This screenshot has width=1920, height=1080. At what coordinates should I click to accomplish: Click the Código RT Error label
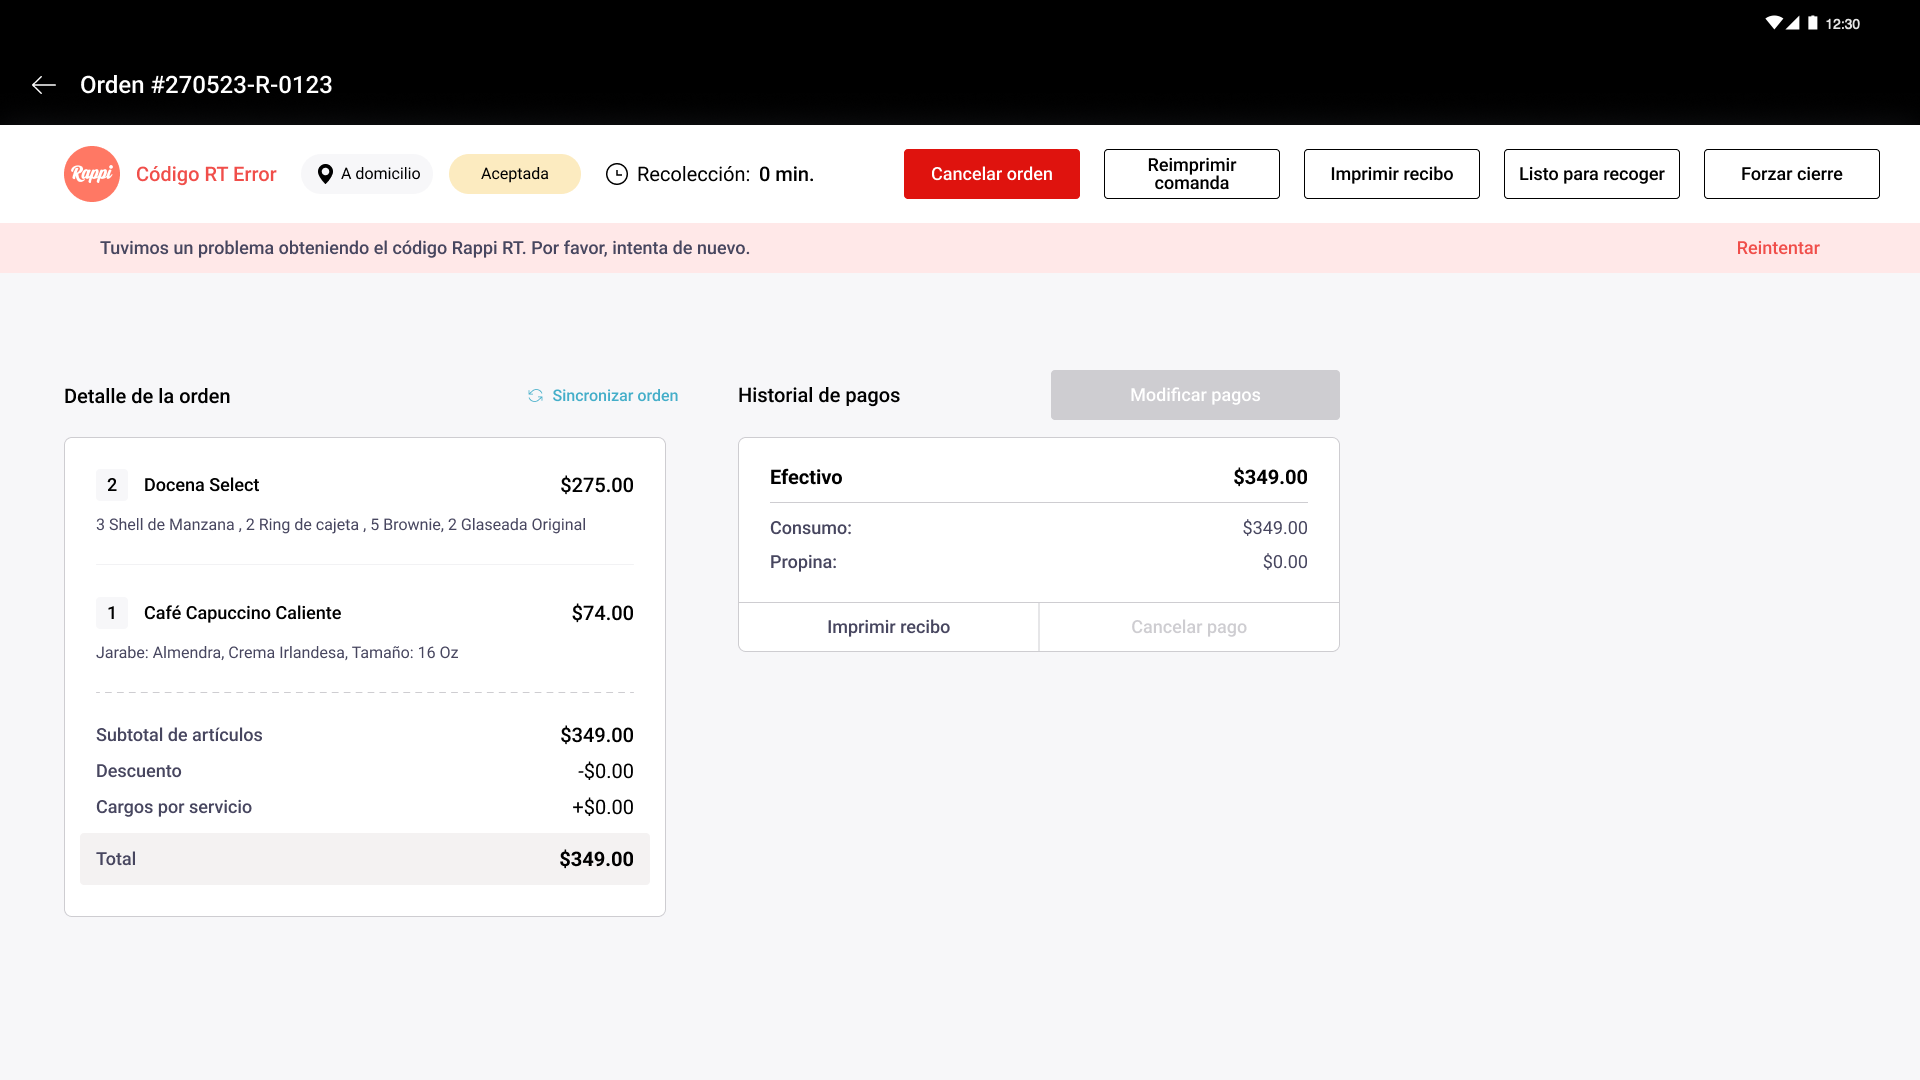[x=206, y=174]
